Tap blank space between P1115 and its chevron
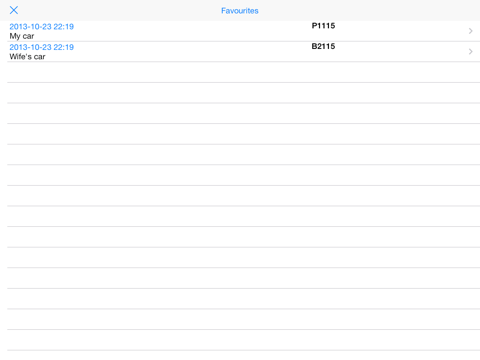 tap(400, 31)
